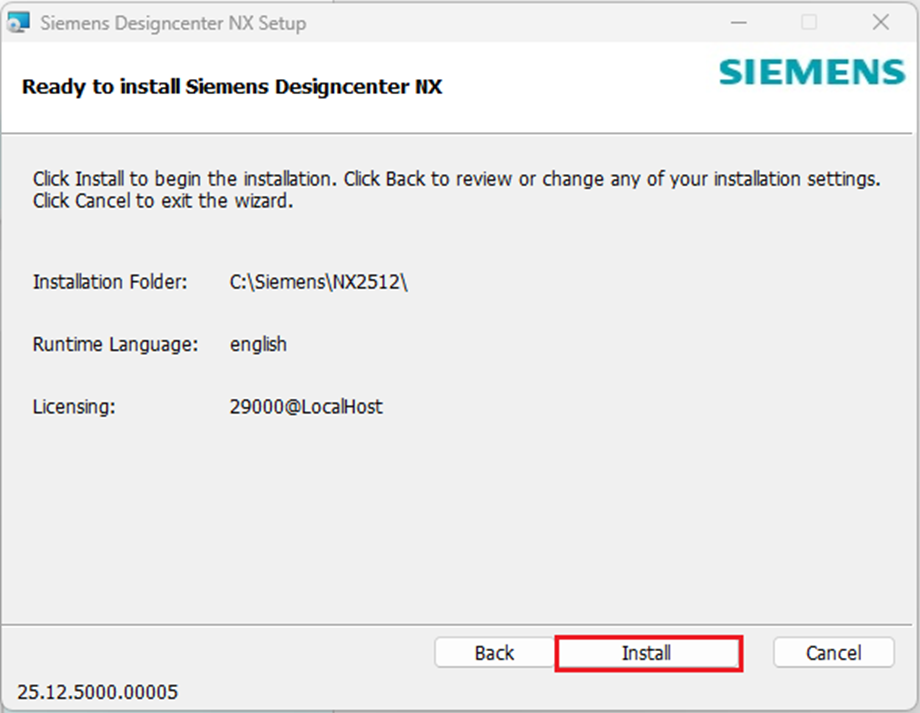Select the Runtime Language label
The height and width of the screenshot is (713, 920).
coord(115,344)
